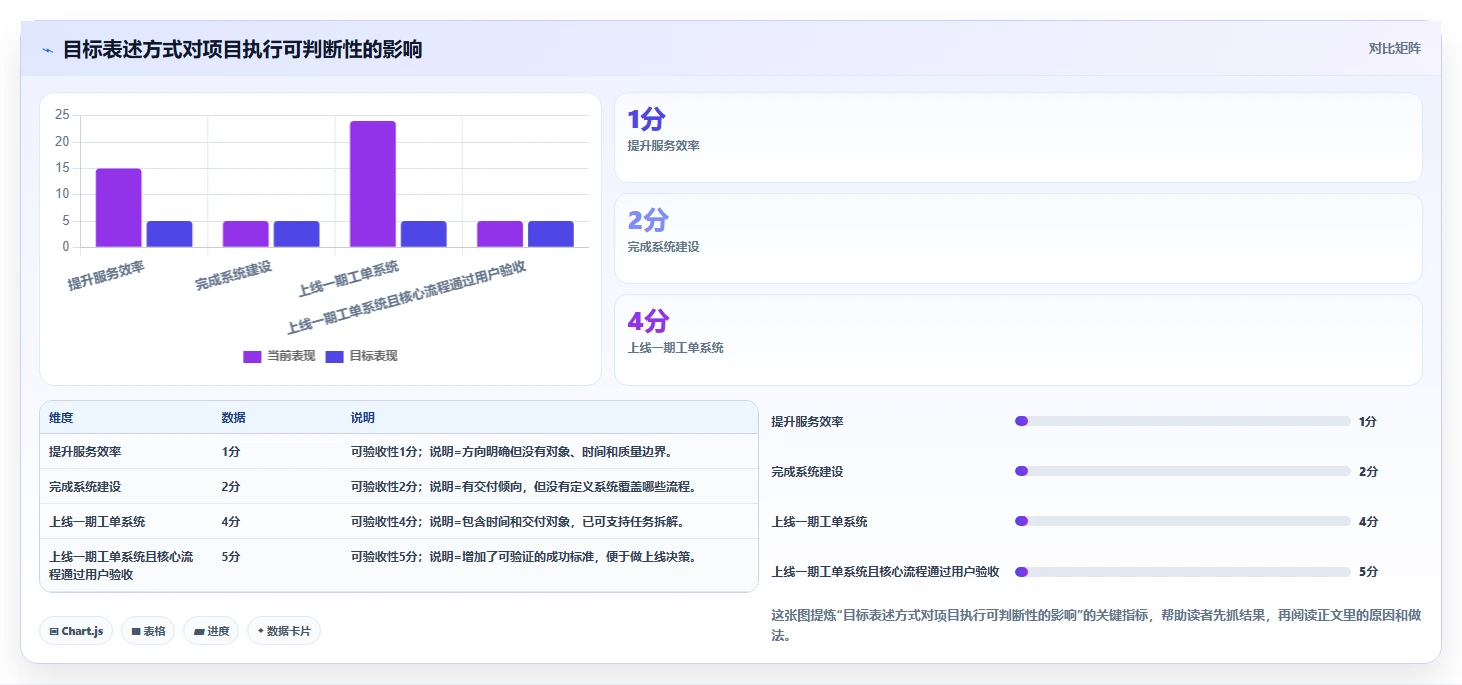1462x685 pixels.
Task: Click the progress bar for 完成系统建设
Action: [1183, 471]
